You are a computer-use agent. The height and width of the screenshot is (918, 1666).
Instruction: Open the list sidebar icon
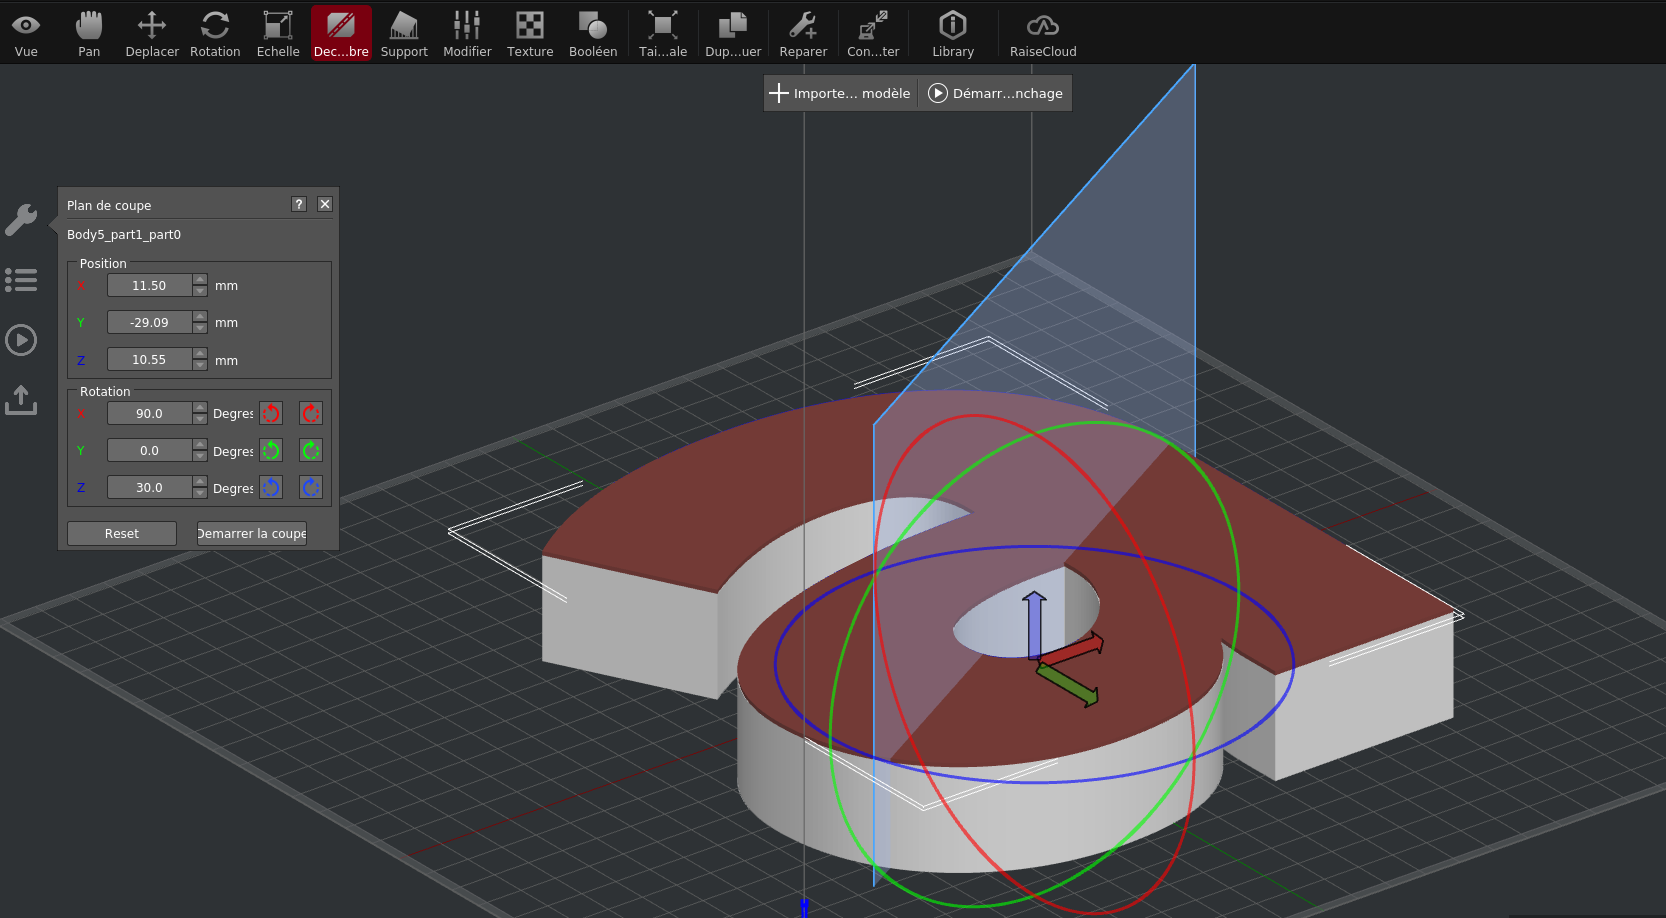click(21, 280)
